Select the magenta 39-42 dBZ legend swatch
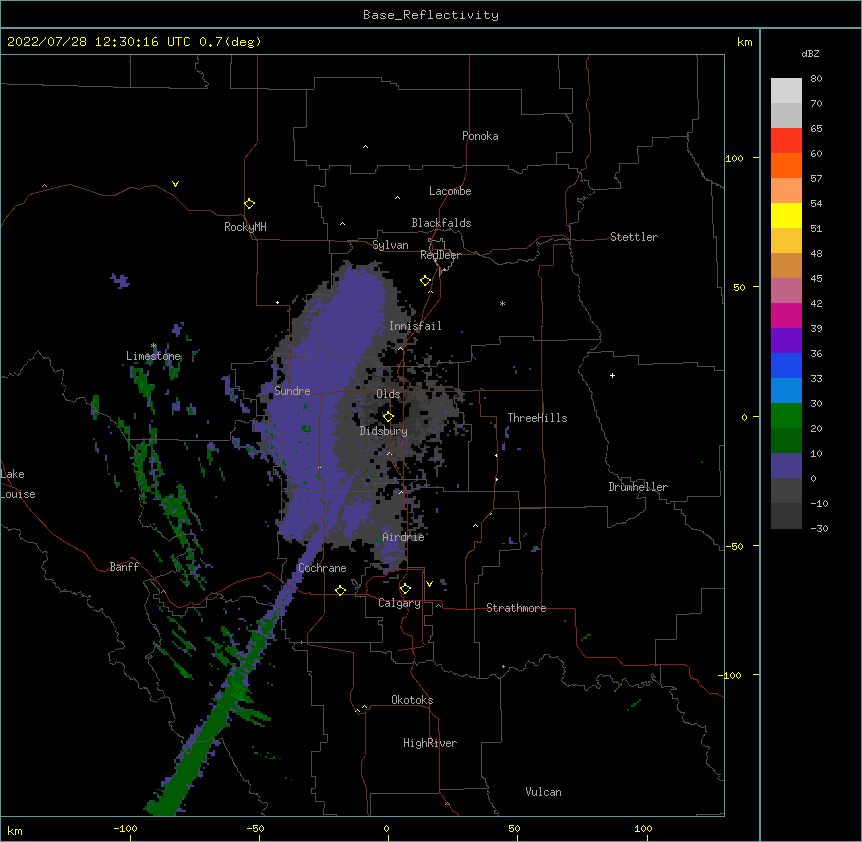The image size is (862, 842). [786, 316]
